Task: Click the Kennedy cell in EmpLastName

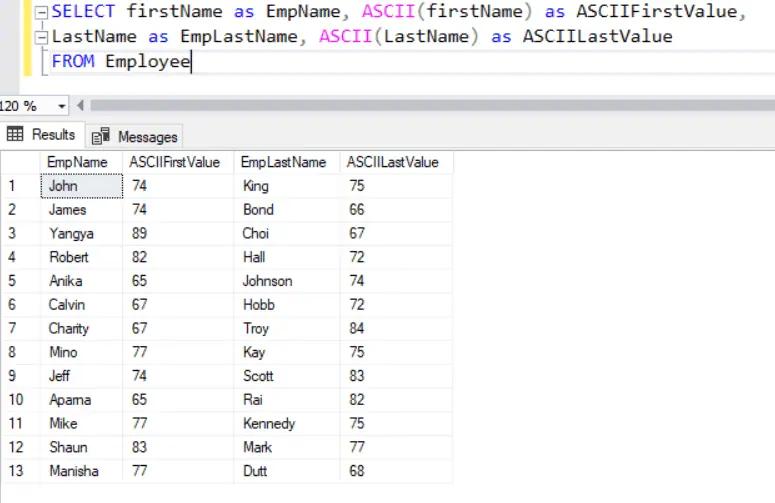Action: tap(269, 423)
